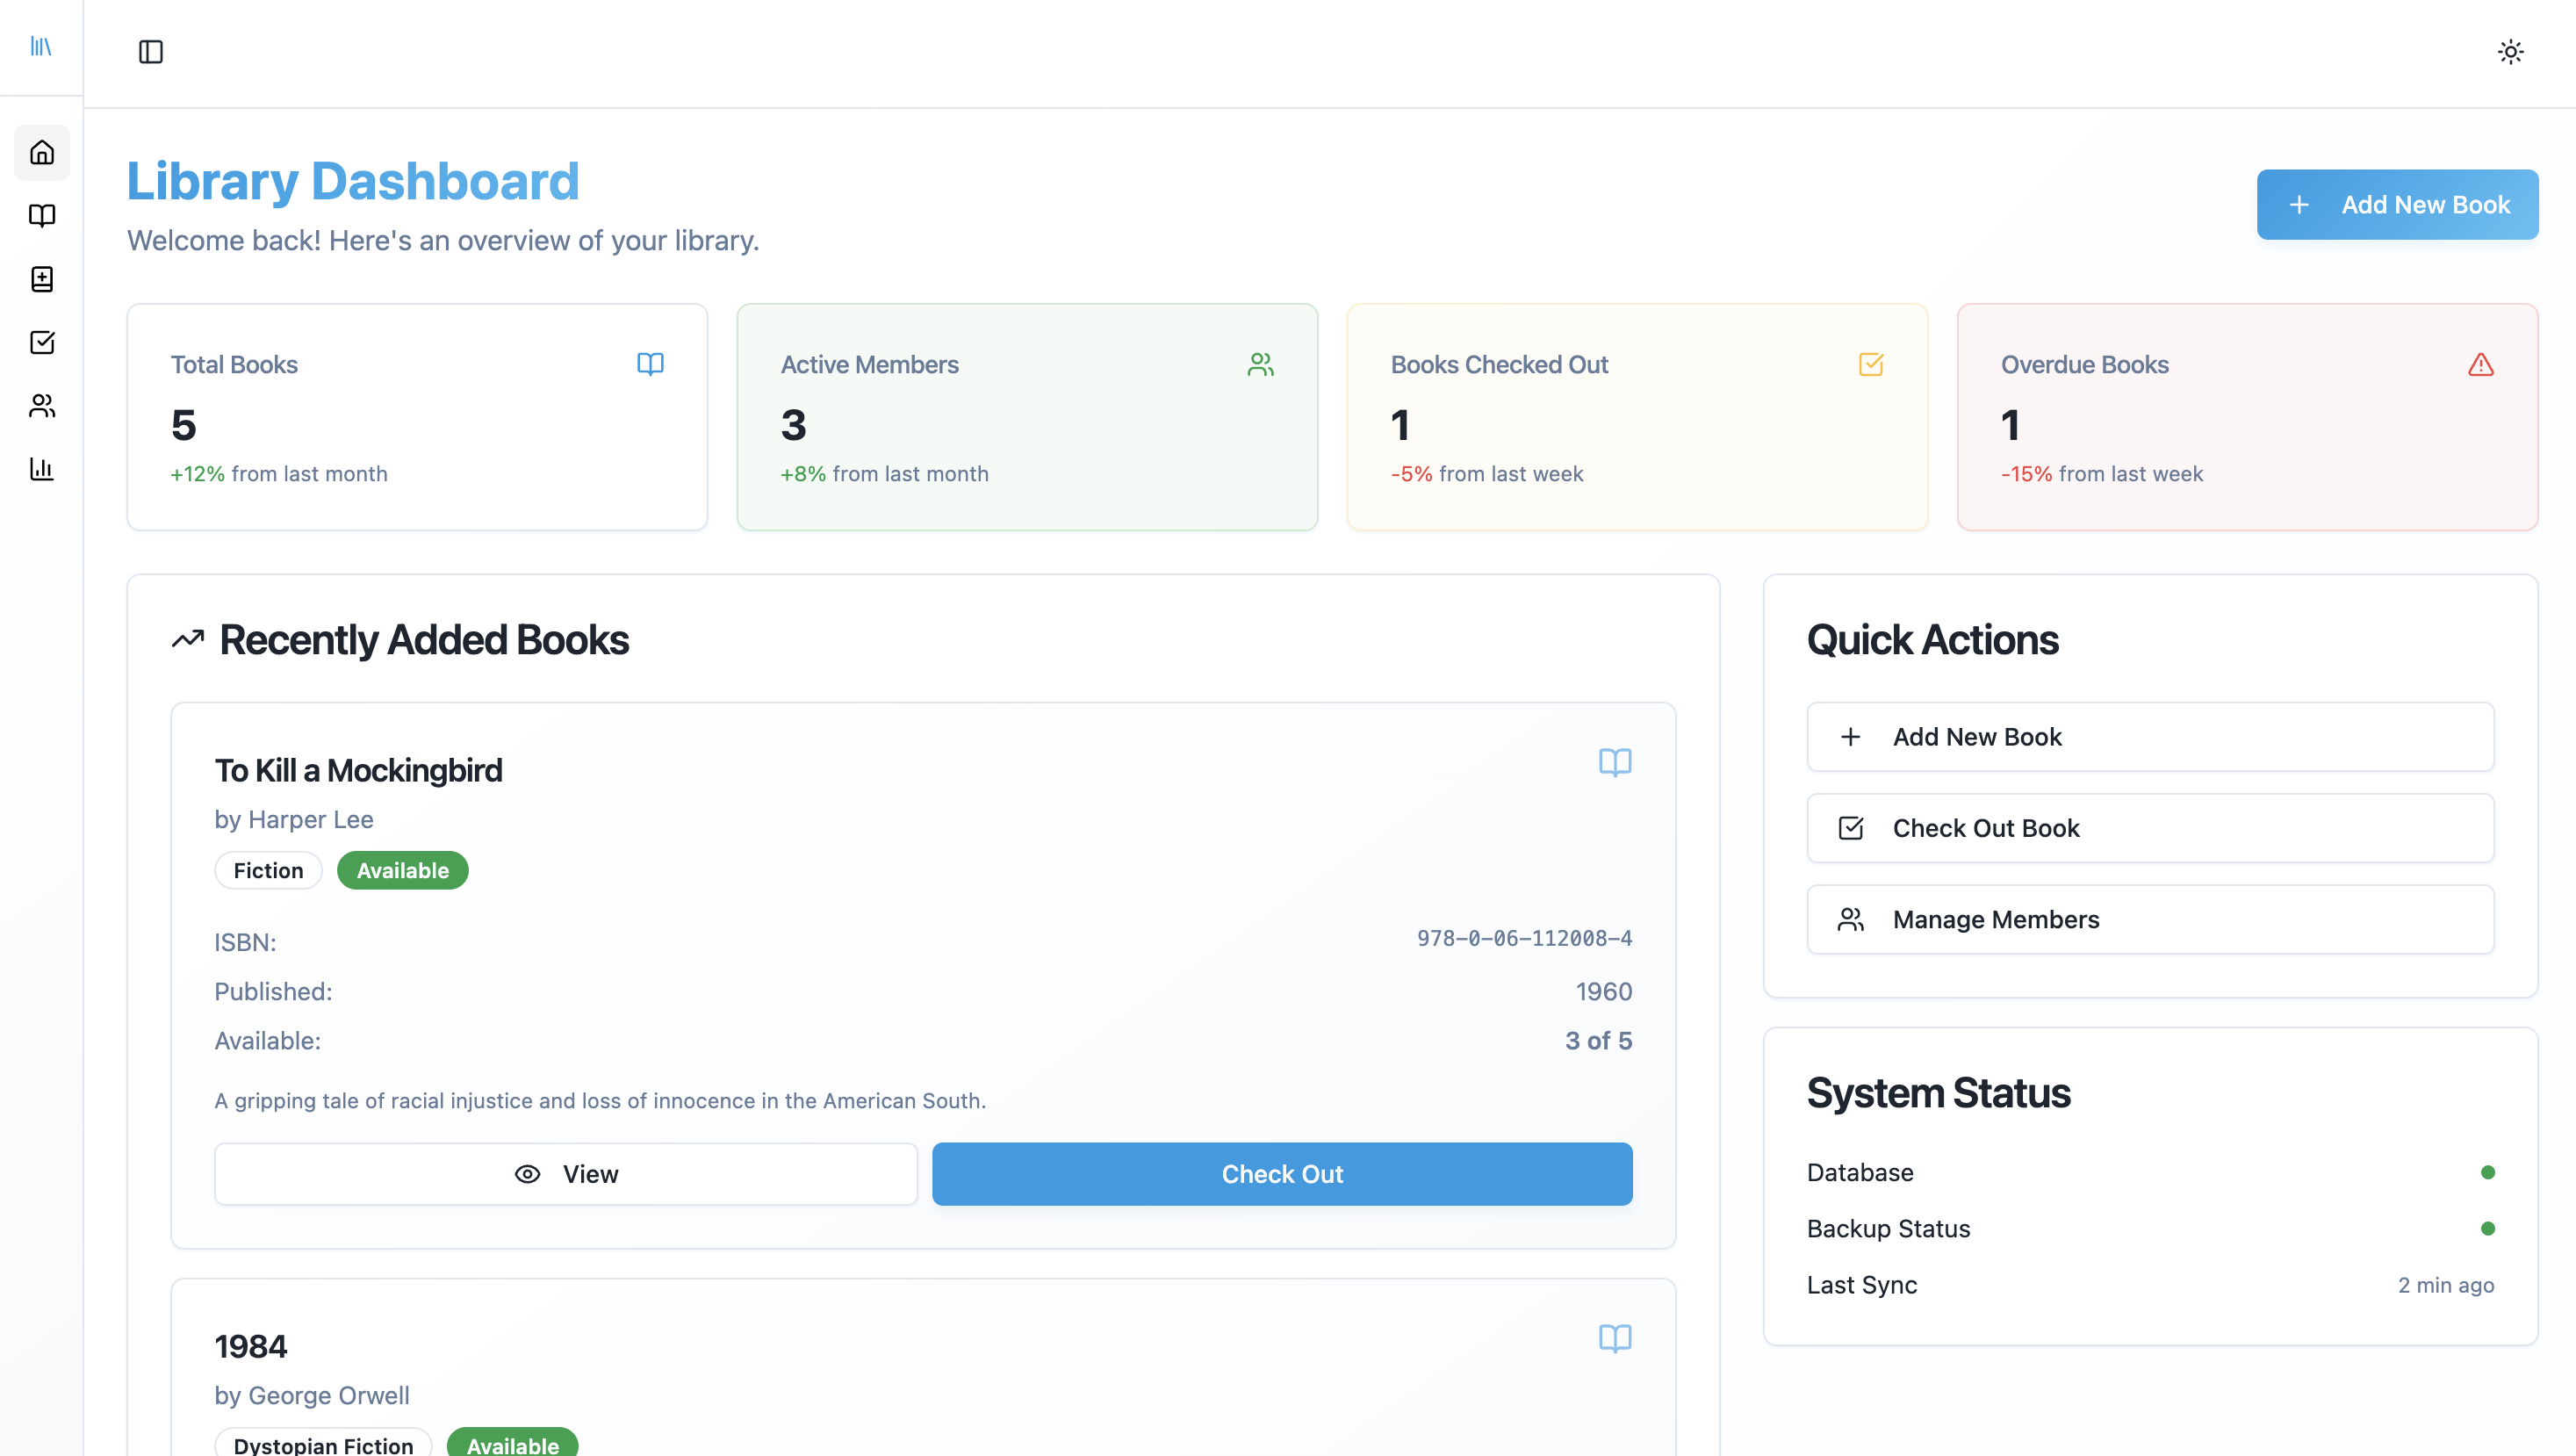Viewport: 2576px width, 1456px height.
Task: Click the library logo at top left
Action: pyautogui.click(x=41, y=47)
